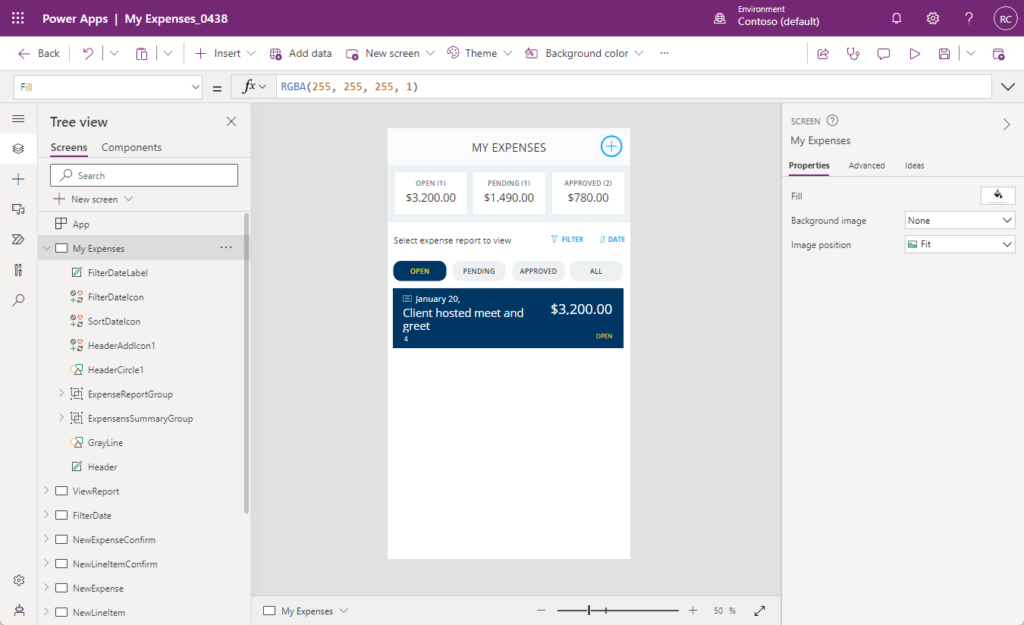Click zoom out minus button
This screenshot has height=625, width=1024.
541,611
